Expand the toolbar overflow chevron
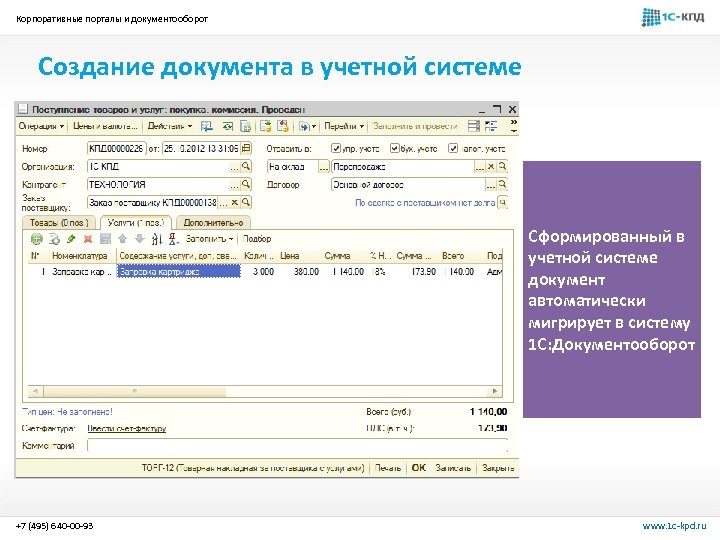 coord(514,126)
